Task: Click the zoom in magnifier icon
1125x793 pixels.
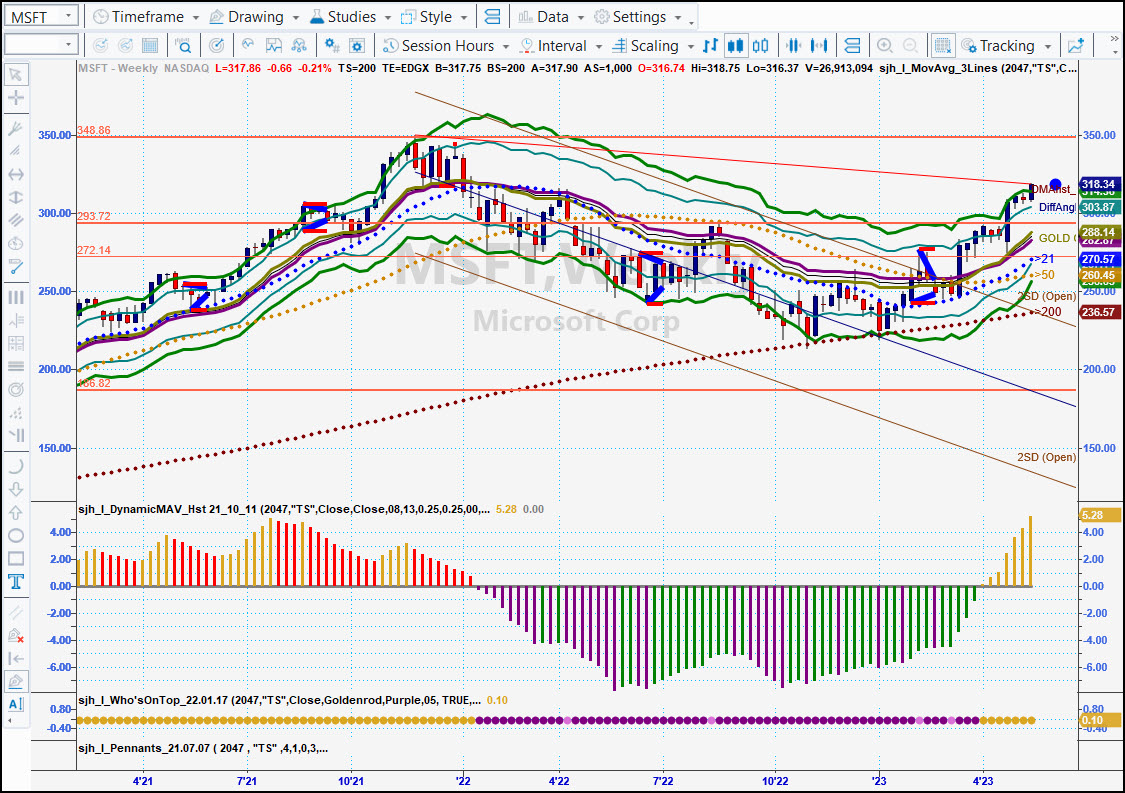Action: [885, 46]
